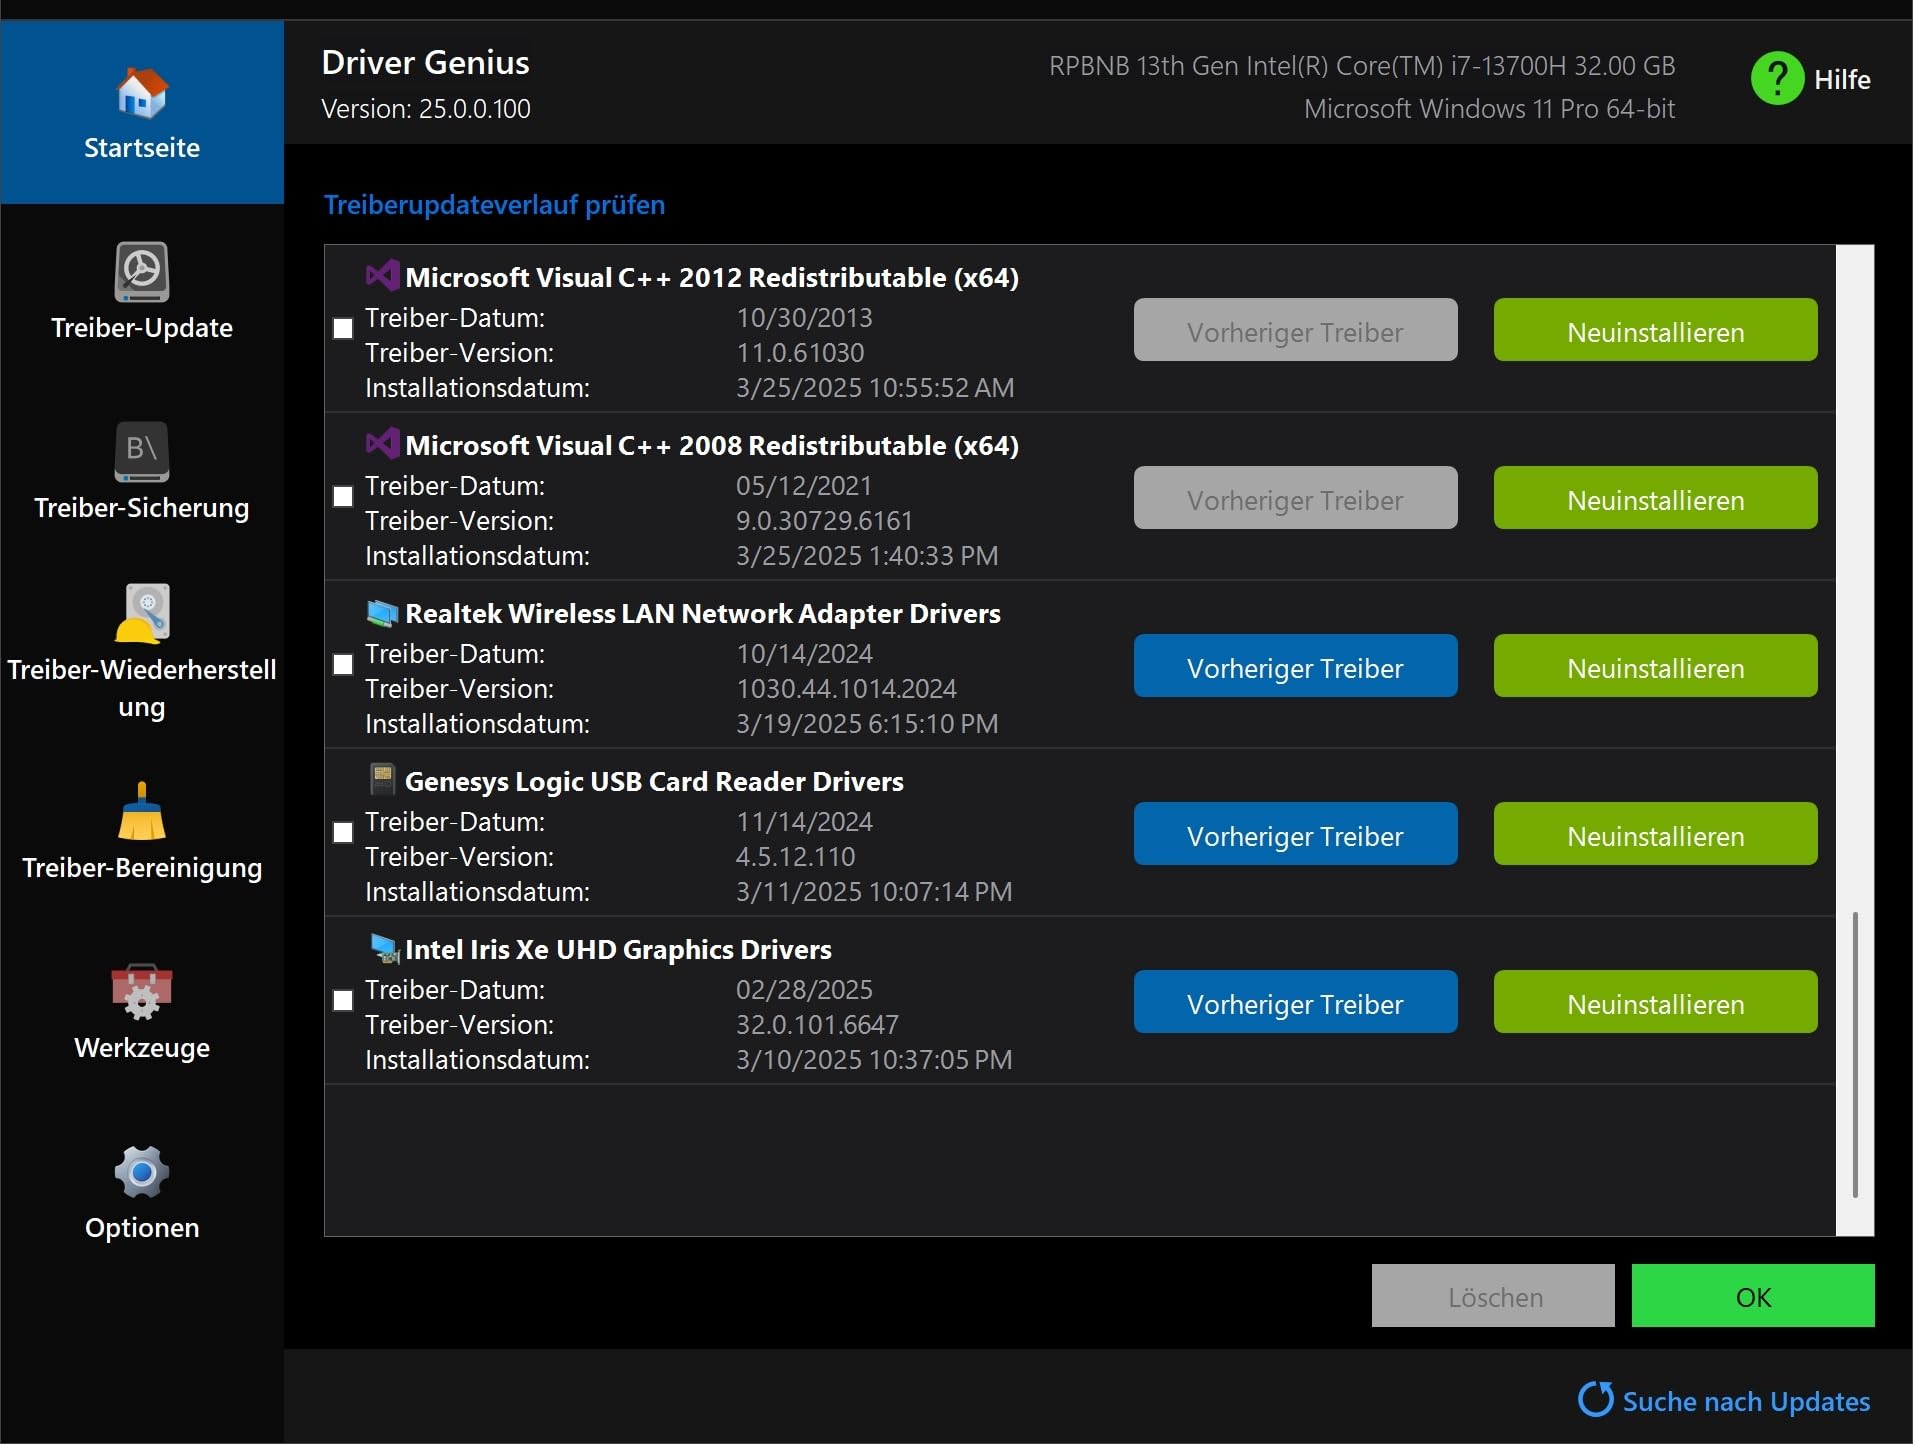Screen dimensions: 1913x1444
Task: Restore previous Genesys Logic card reader driver
Action: point(1295,834)
